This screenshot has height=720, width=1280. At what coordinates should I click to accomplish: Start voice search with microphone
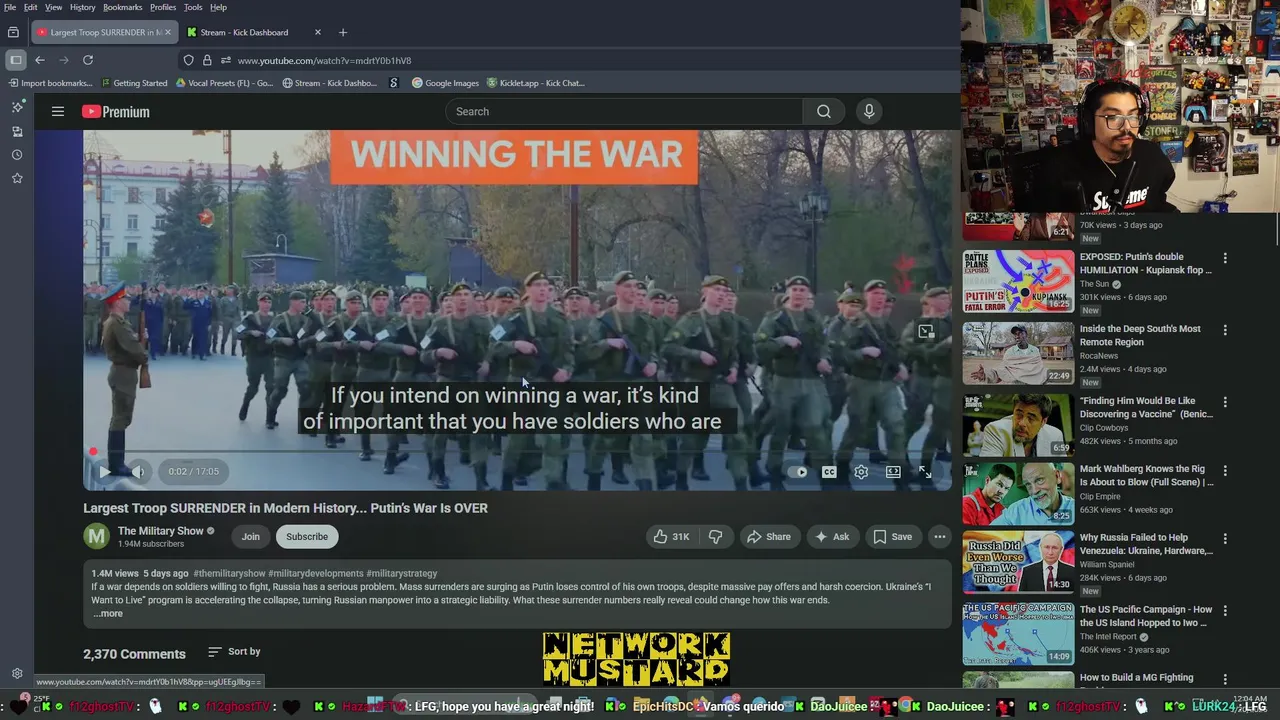coord(869,111)
